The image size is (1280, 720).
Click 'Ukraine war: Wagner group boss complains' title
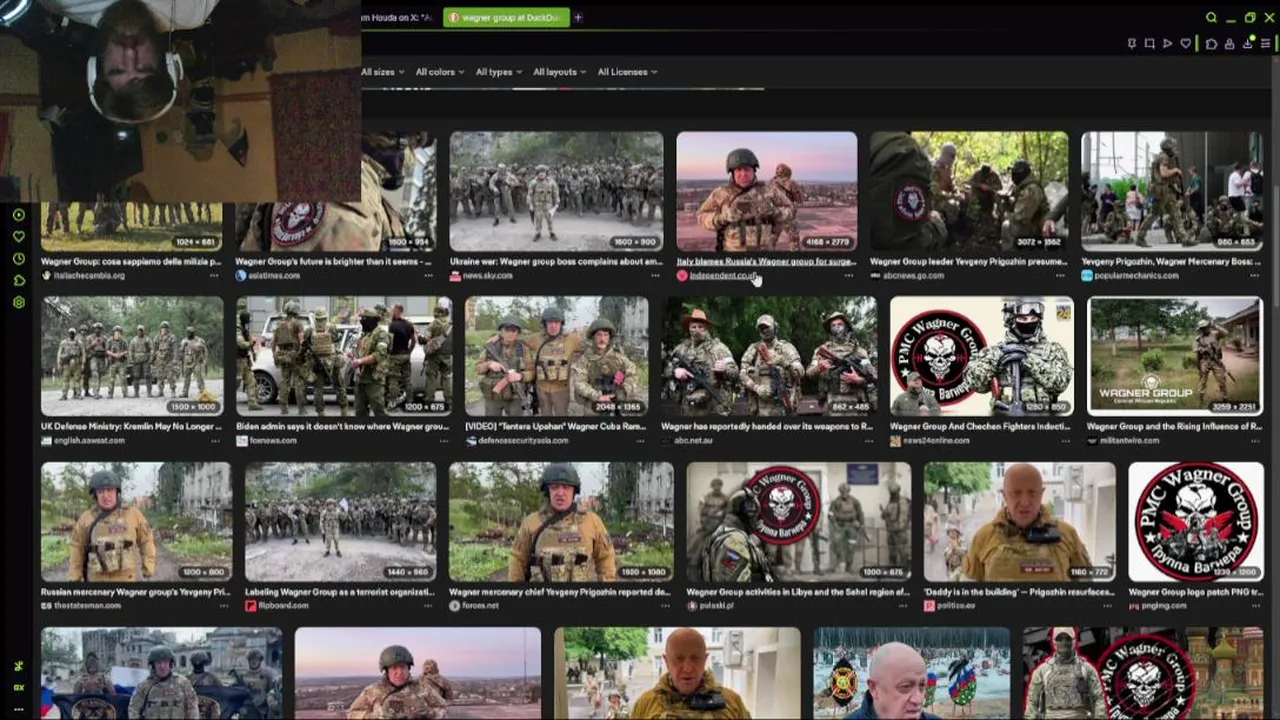coord(556,262)
